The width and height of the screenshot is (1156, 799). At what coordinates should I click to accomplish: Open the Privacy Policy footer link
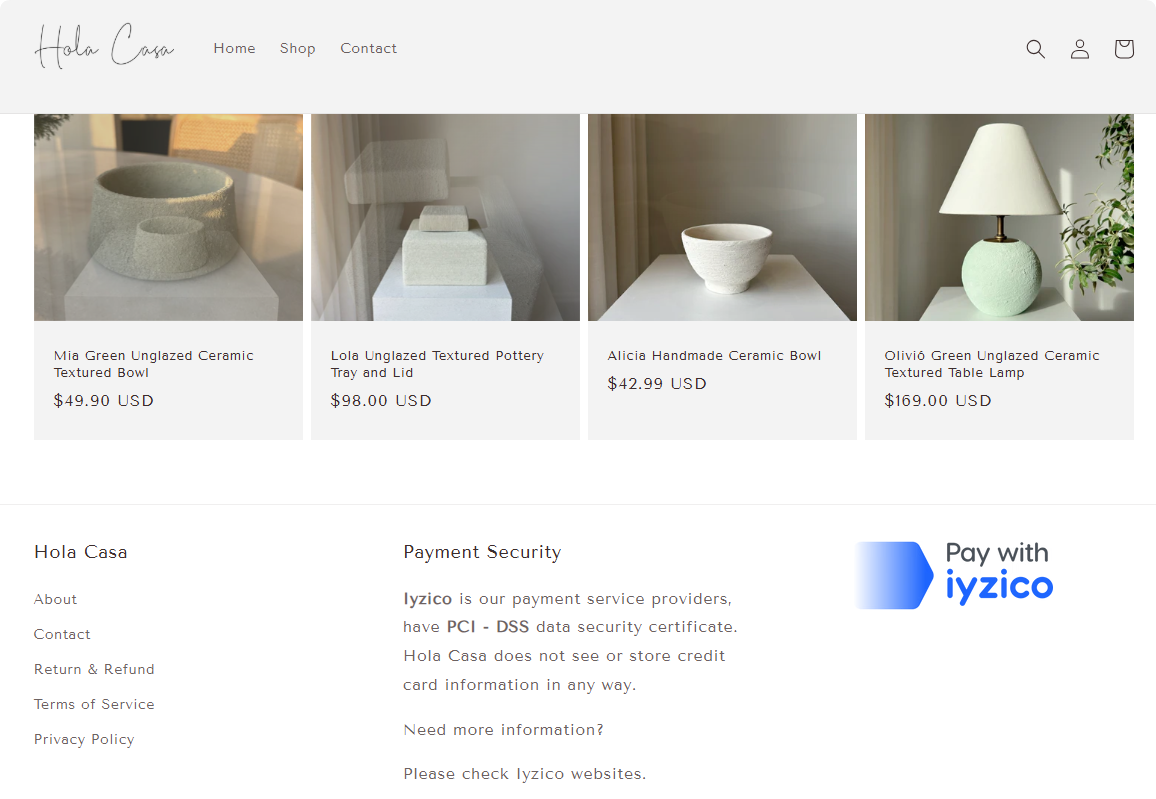pyautogui.click(x=84, y=739)
